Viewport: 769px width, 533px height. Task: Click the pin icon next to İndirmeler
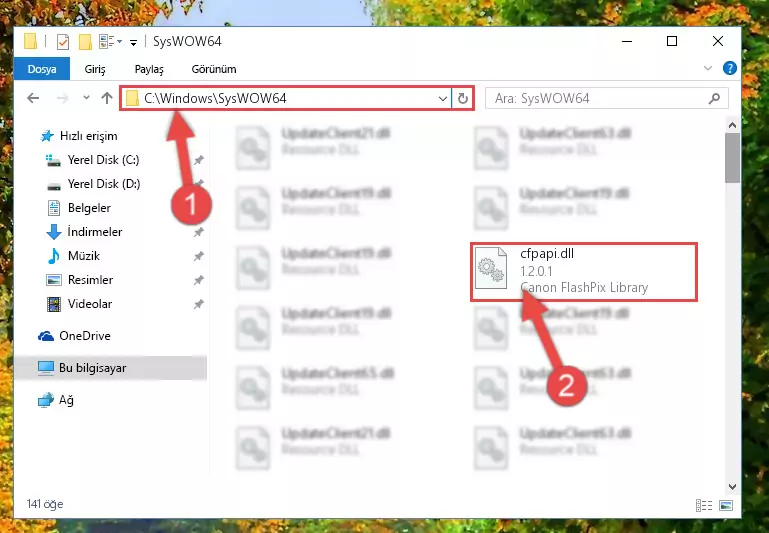(199, 232)
